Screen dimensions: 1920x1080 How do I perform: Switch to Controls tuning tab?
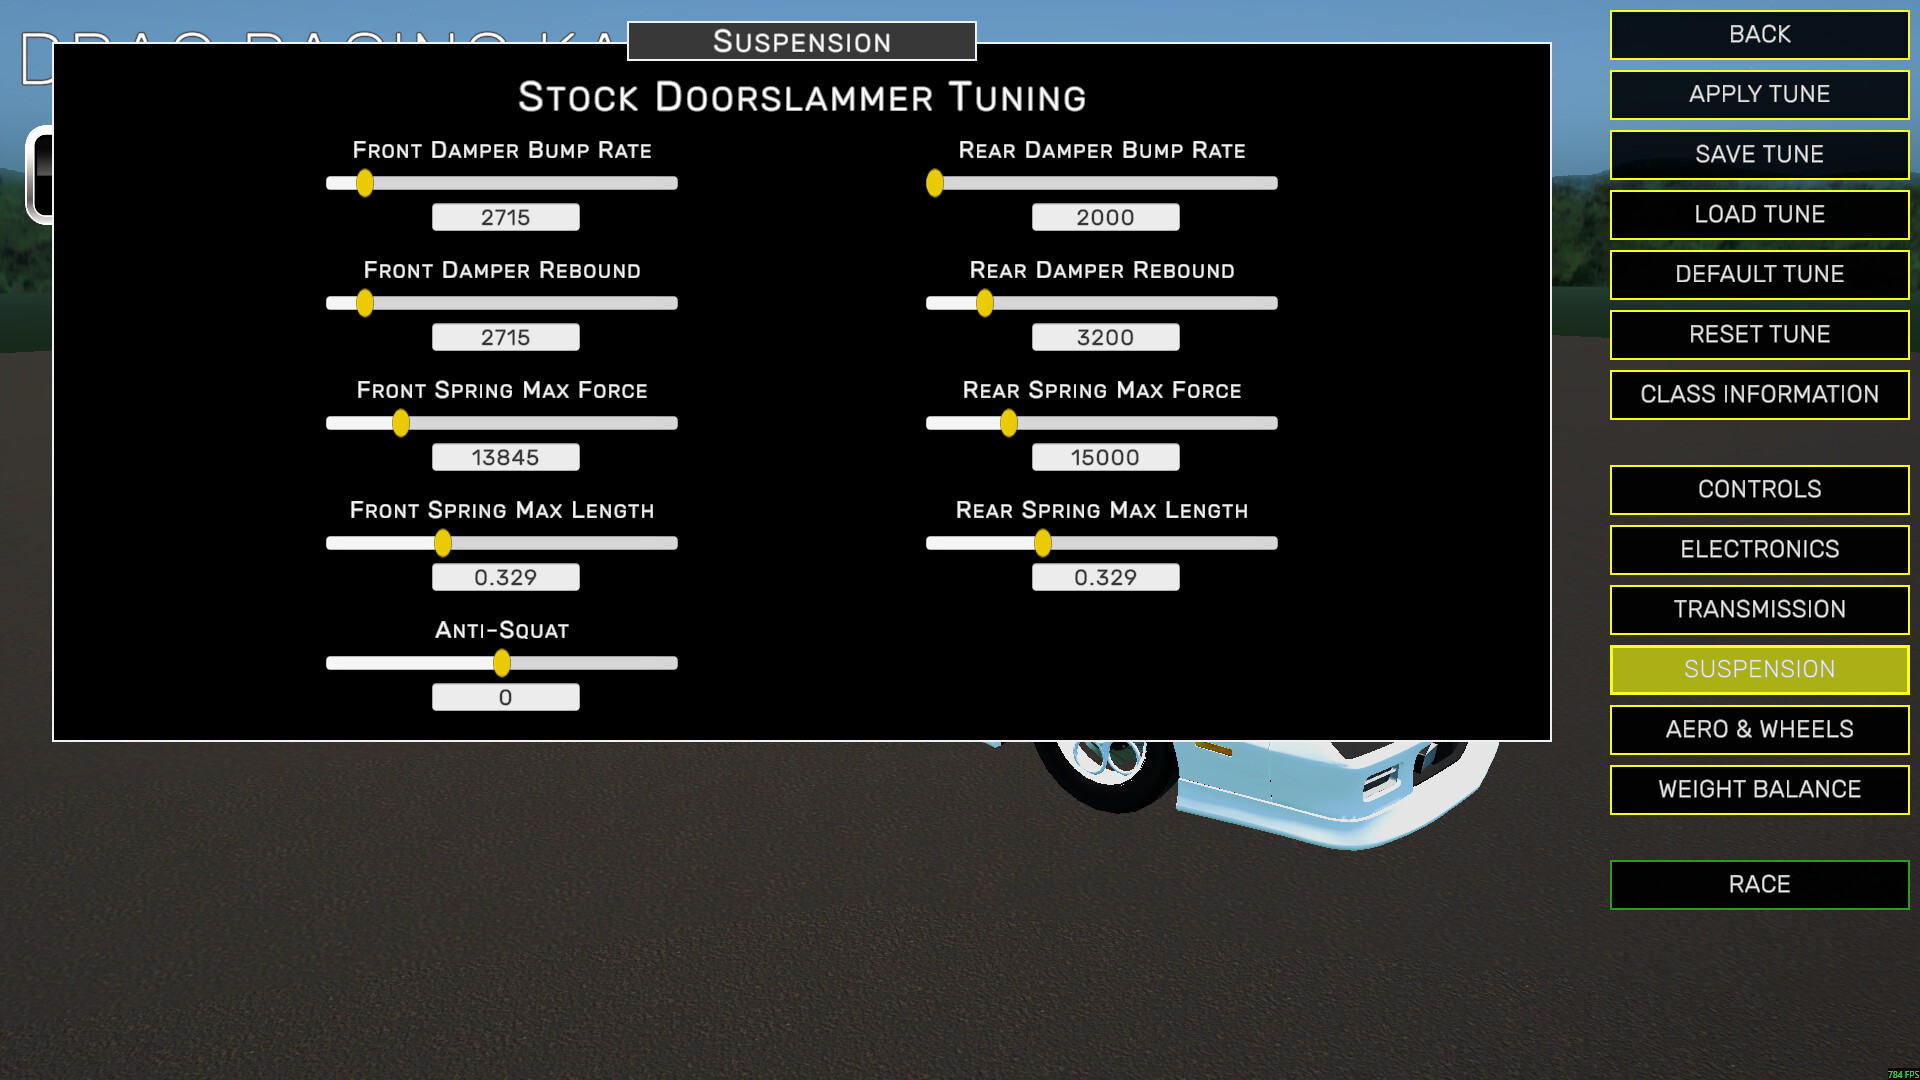click(1759, 490)
